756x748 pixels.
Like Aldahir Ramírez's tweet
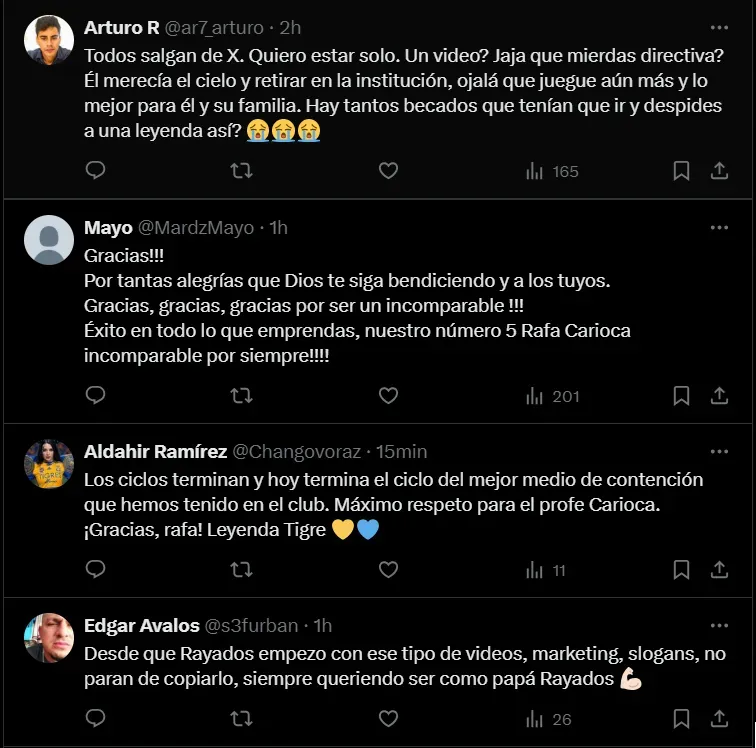click(x=388, y=570)
